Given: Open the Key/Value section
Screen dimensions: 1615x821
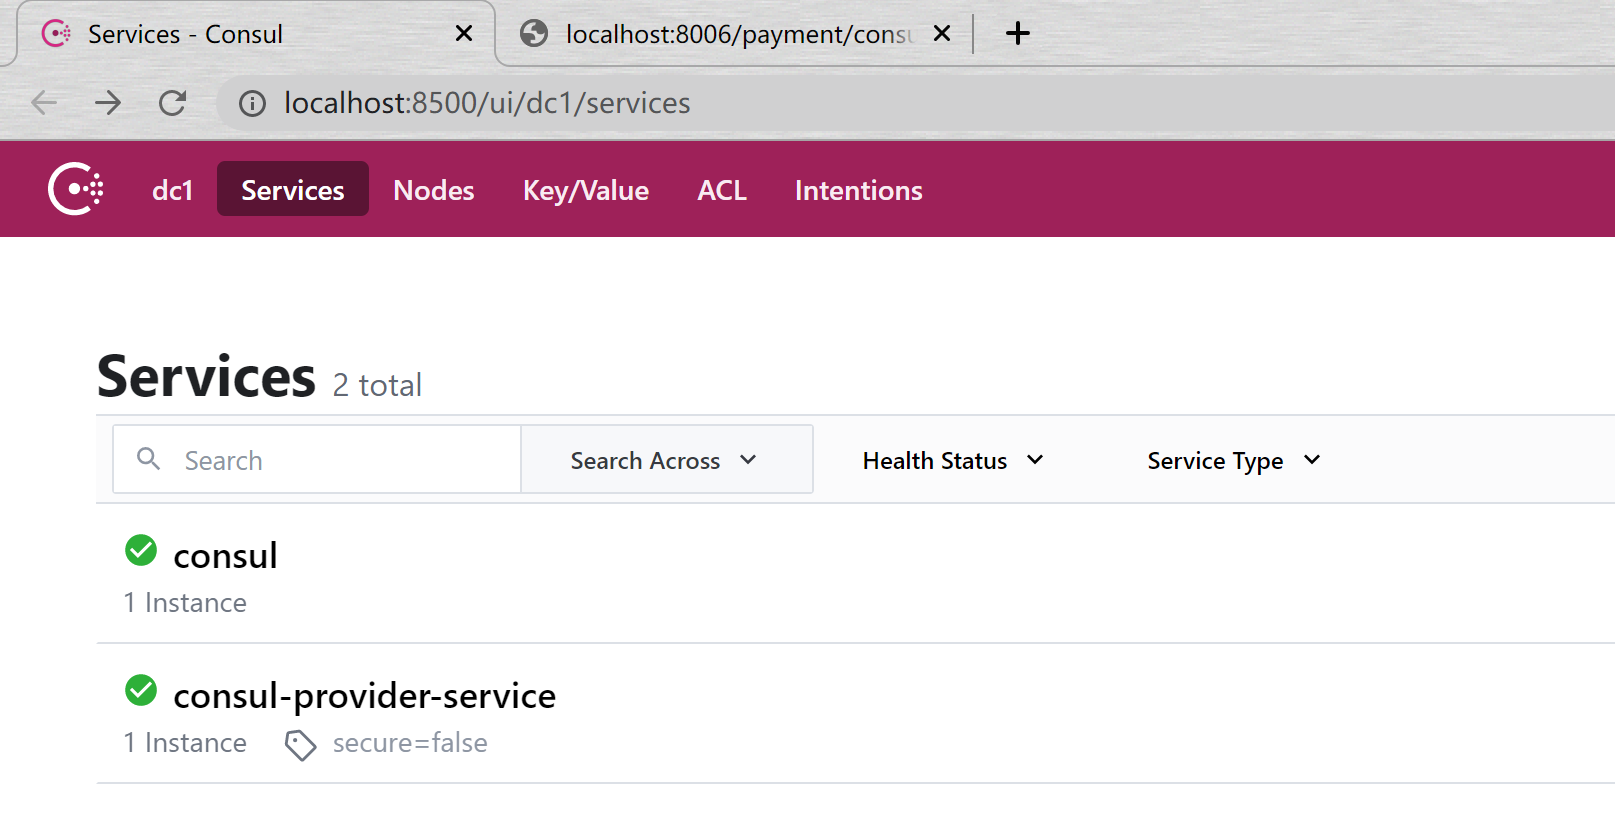Looking at the screenshot, I should pos(585,190).
